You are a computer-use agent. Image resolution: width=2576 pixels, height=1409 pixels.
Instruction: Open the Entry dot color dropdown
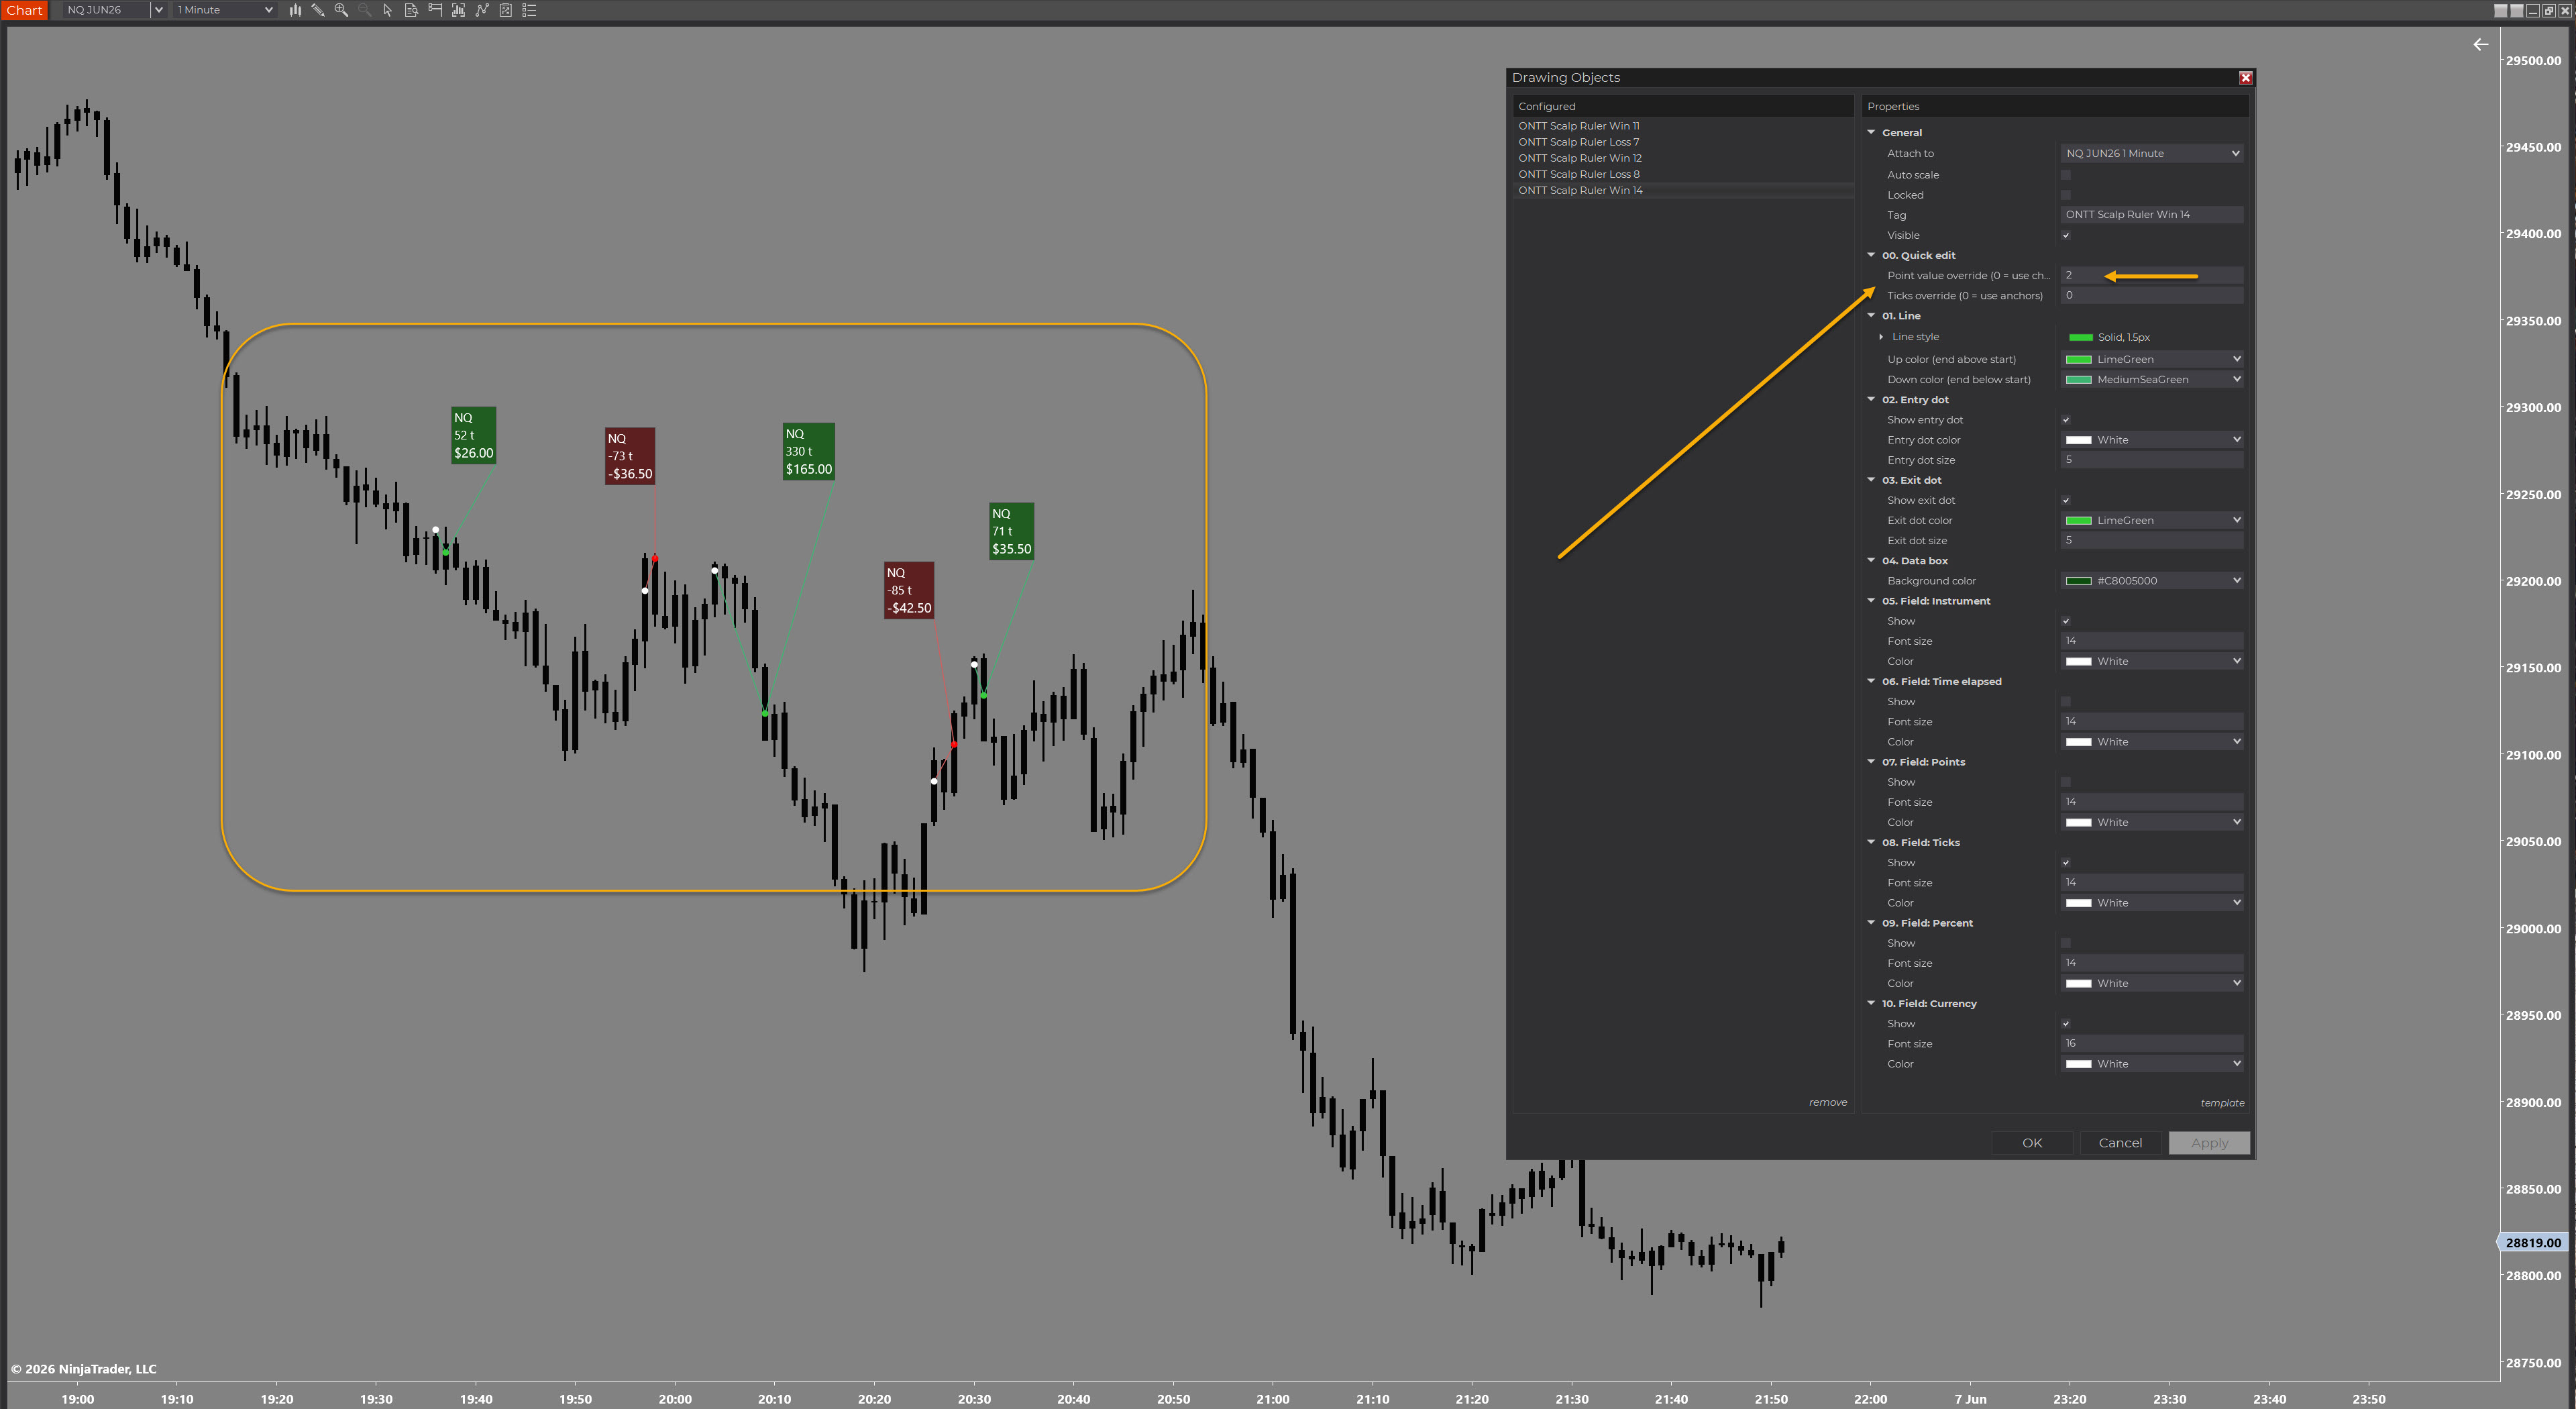point(2152,440)
